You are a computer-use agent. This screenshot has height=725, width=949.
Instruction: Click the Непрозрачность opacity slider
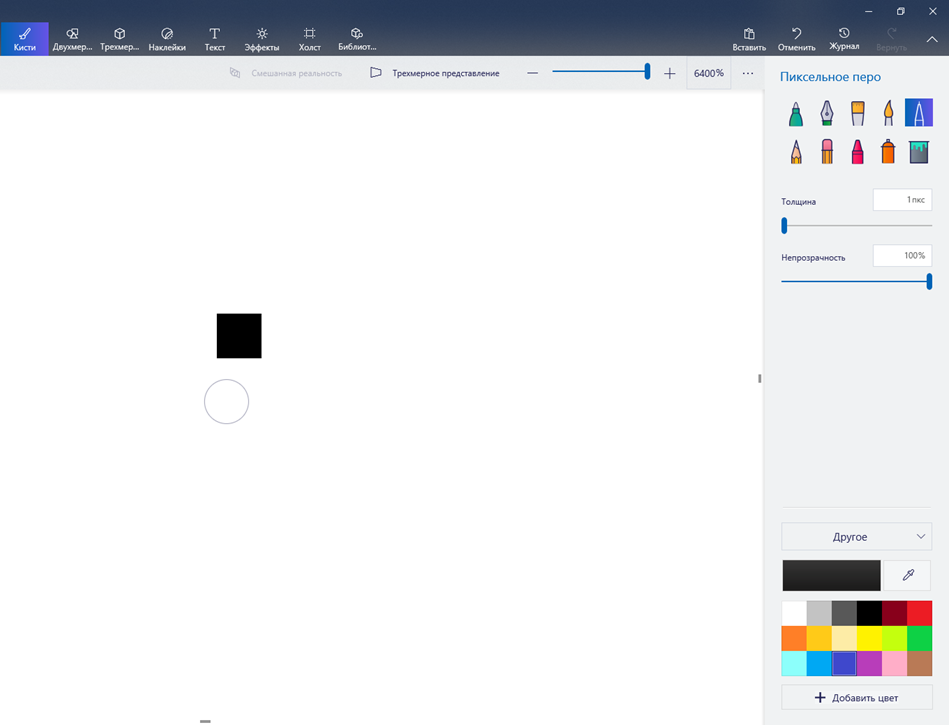856,282
